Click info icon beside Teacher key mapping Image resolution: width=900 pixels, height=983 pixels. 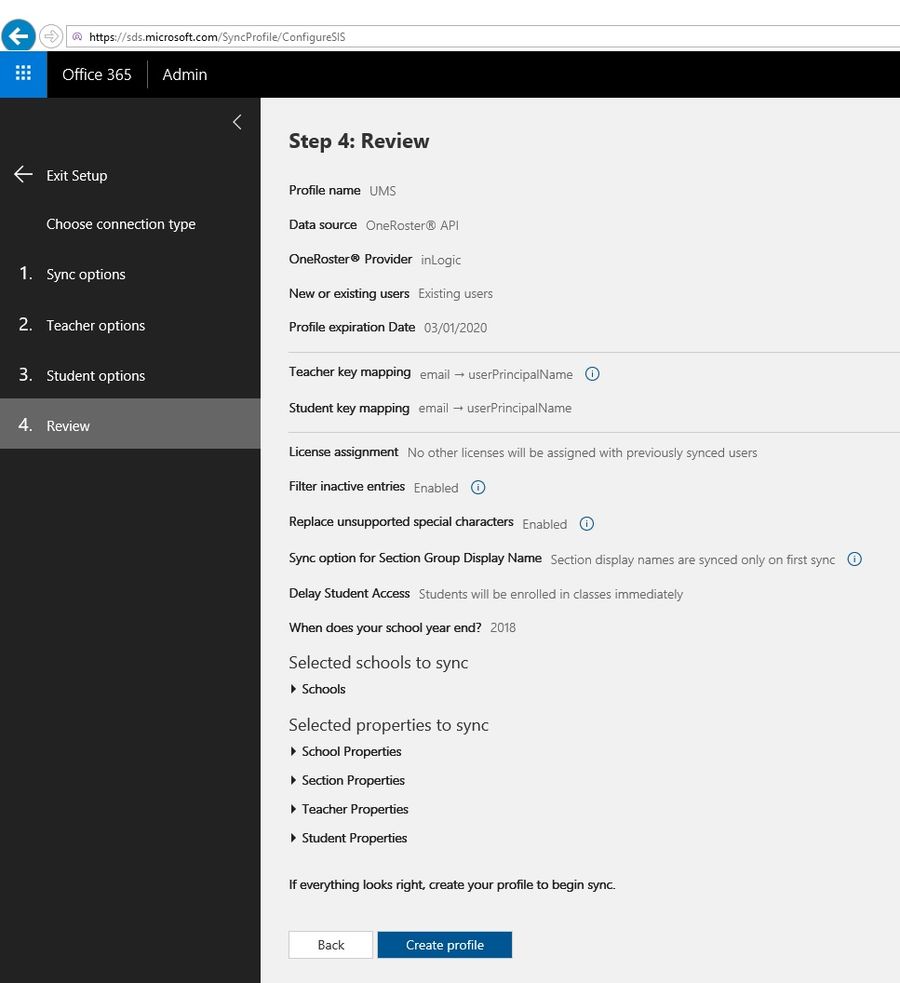(x=592, y=374)
